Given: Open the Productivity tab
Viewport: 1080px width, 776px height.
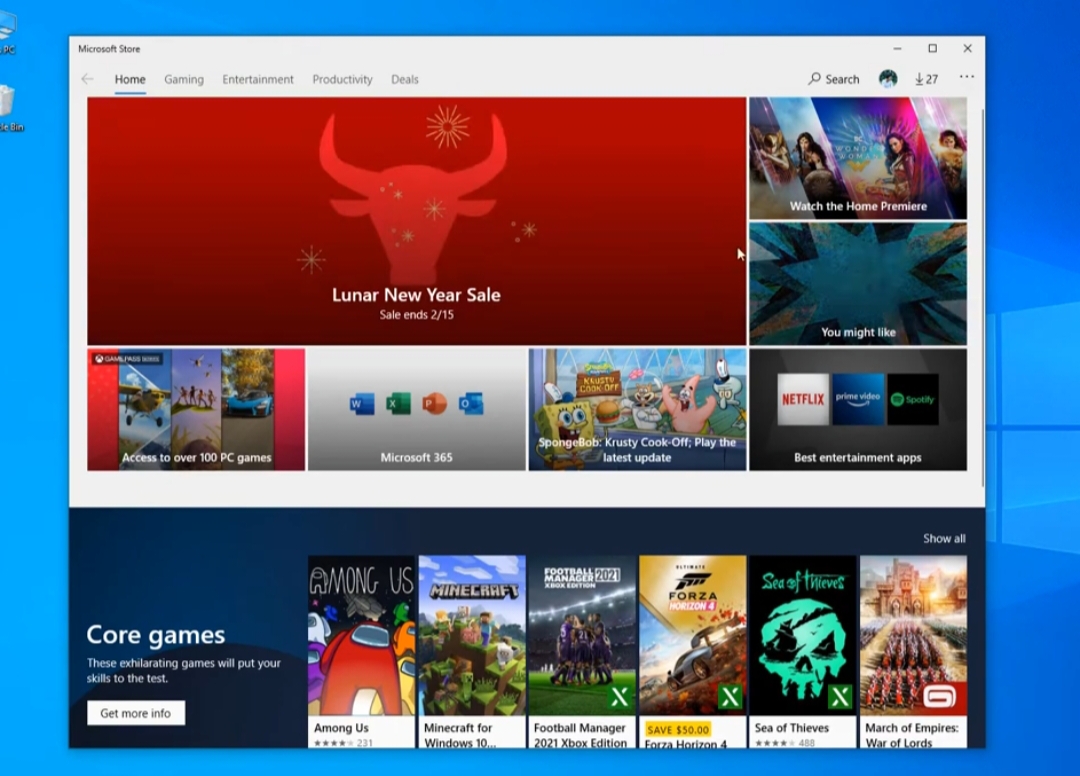Looking at the screenshot, I should coord(342,79).
